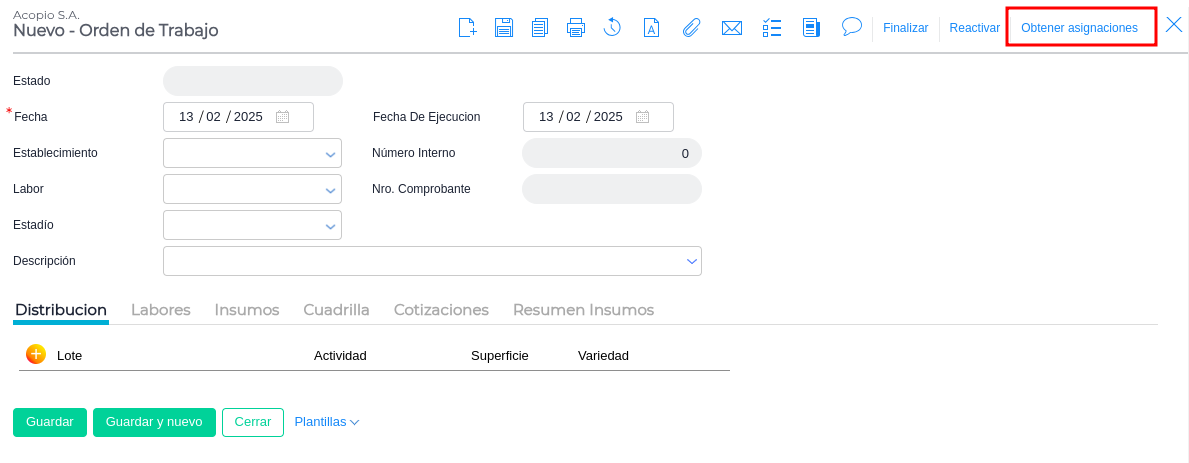Click the save floppy disk icon

point(504,28)
